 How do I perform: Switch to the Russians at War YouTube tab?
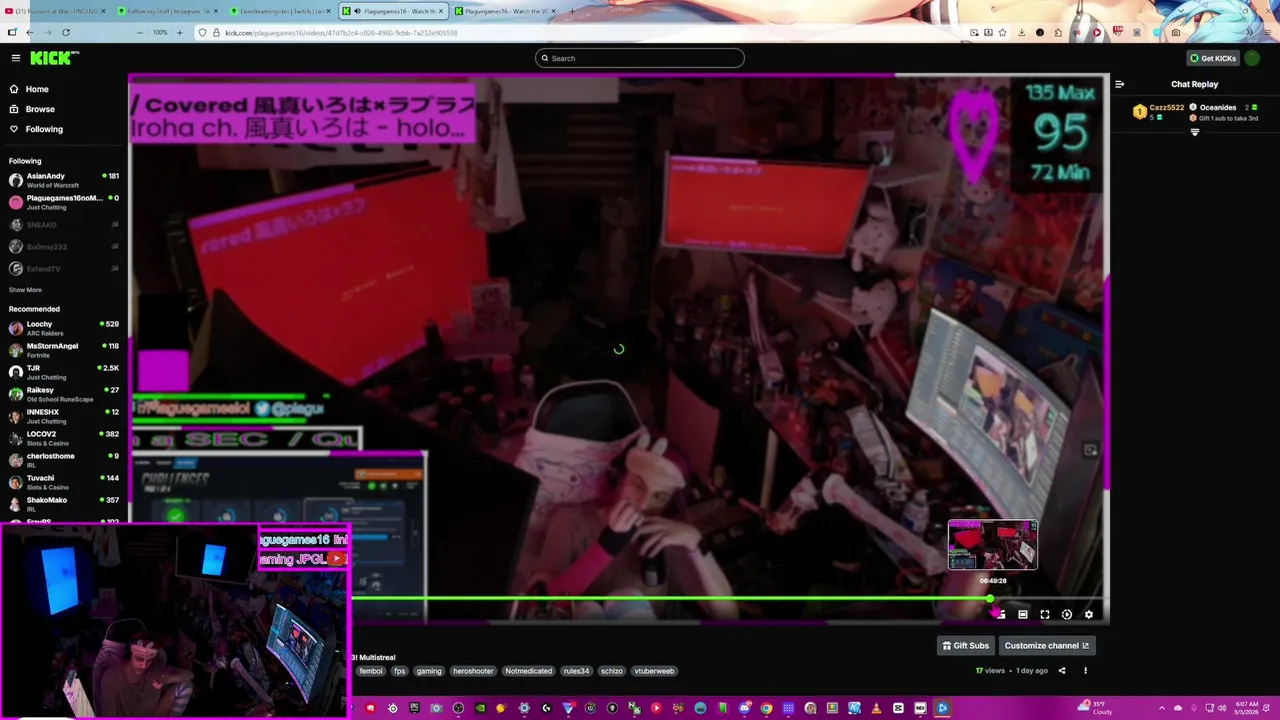pos(56,11)
